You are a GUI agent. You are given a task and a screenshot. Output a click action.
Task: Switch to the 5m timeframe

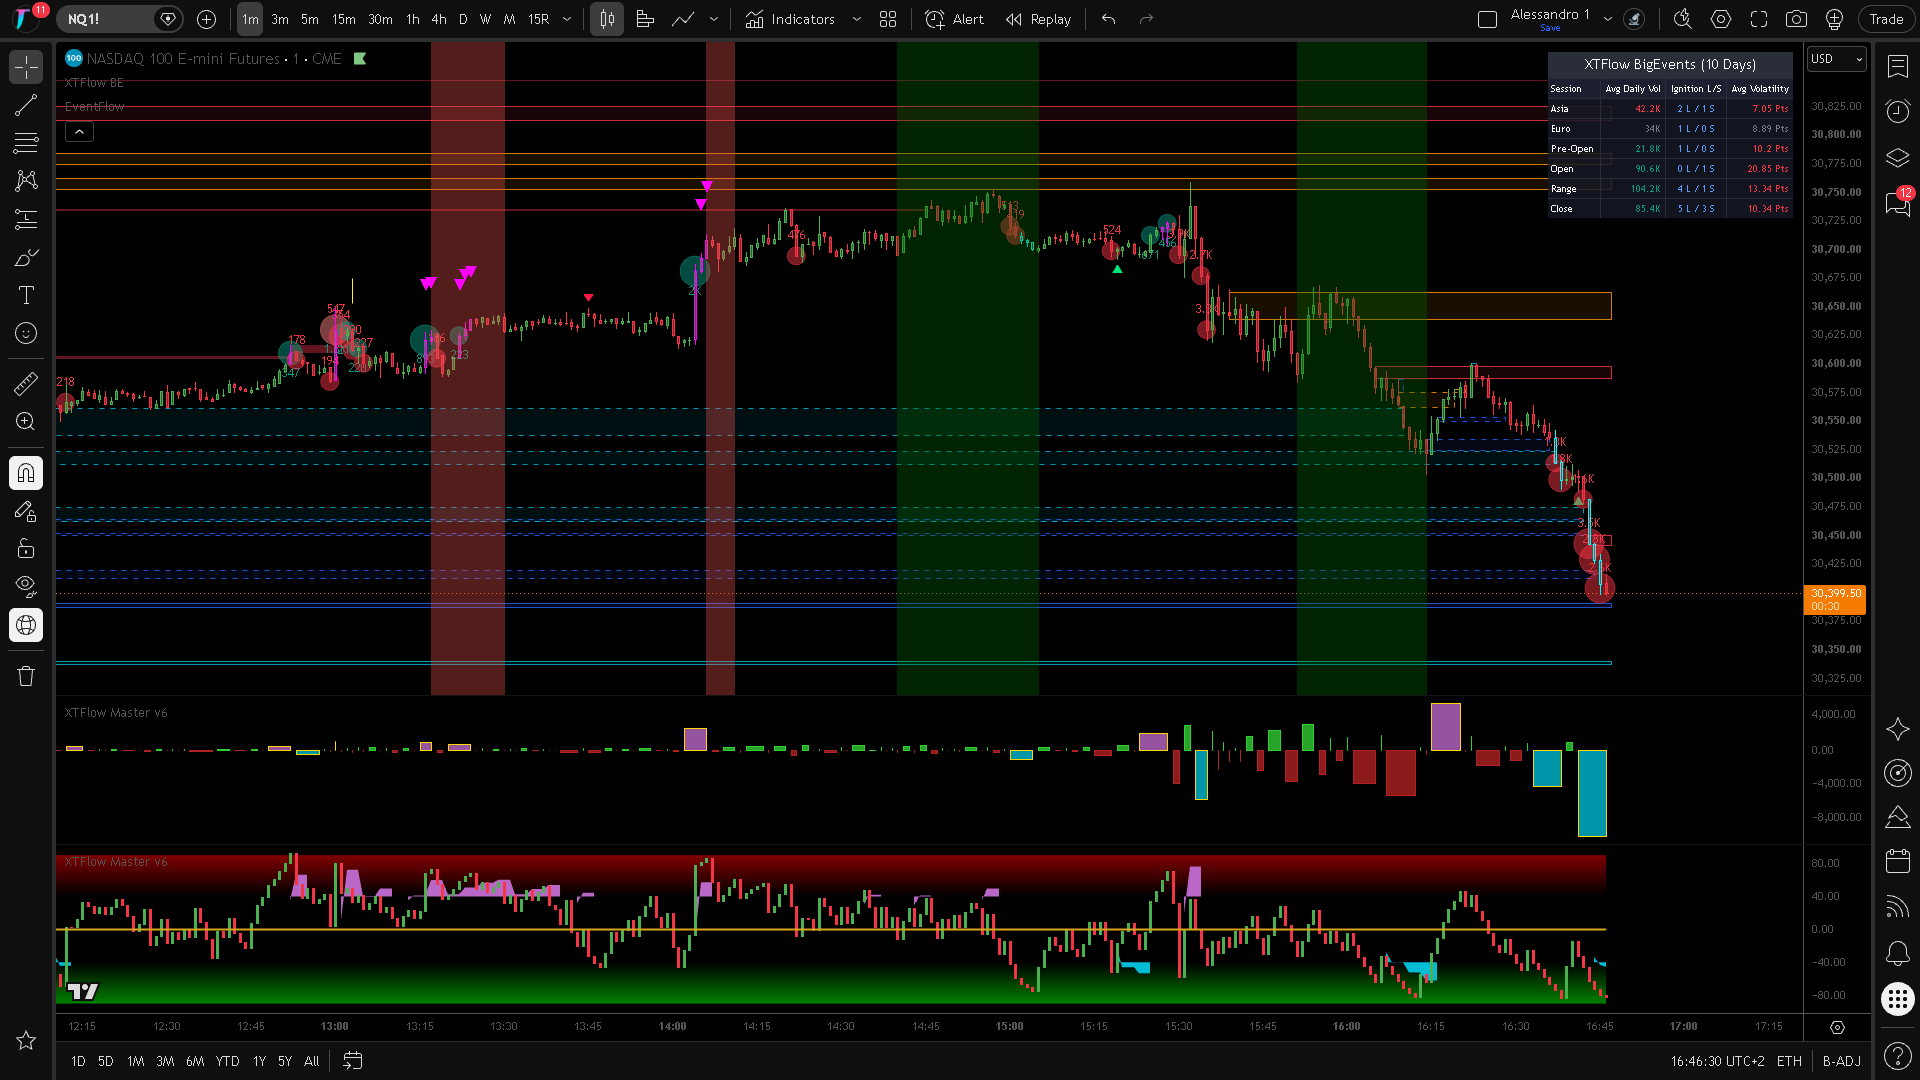coord(310,19)
